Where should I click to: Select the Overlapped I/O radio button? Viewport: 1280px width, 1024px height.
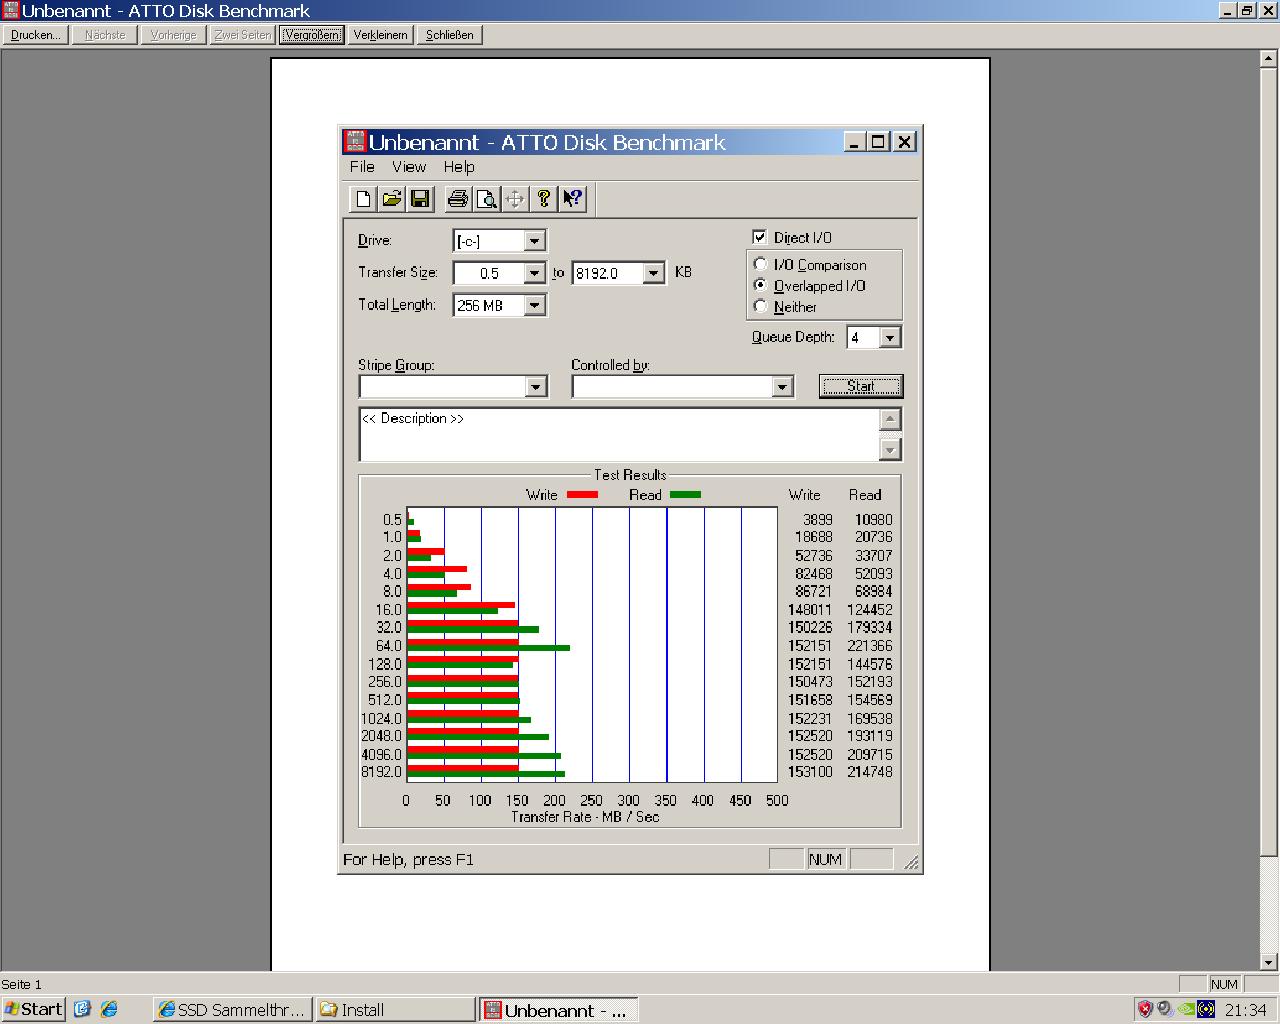[761, 285]
